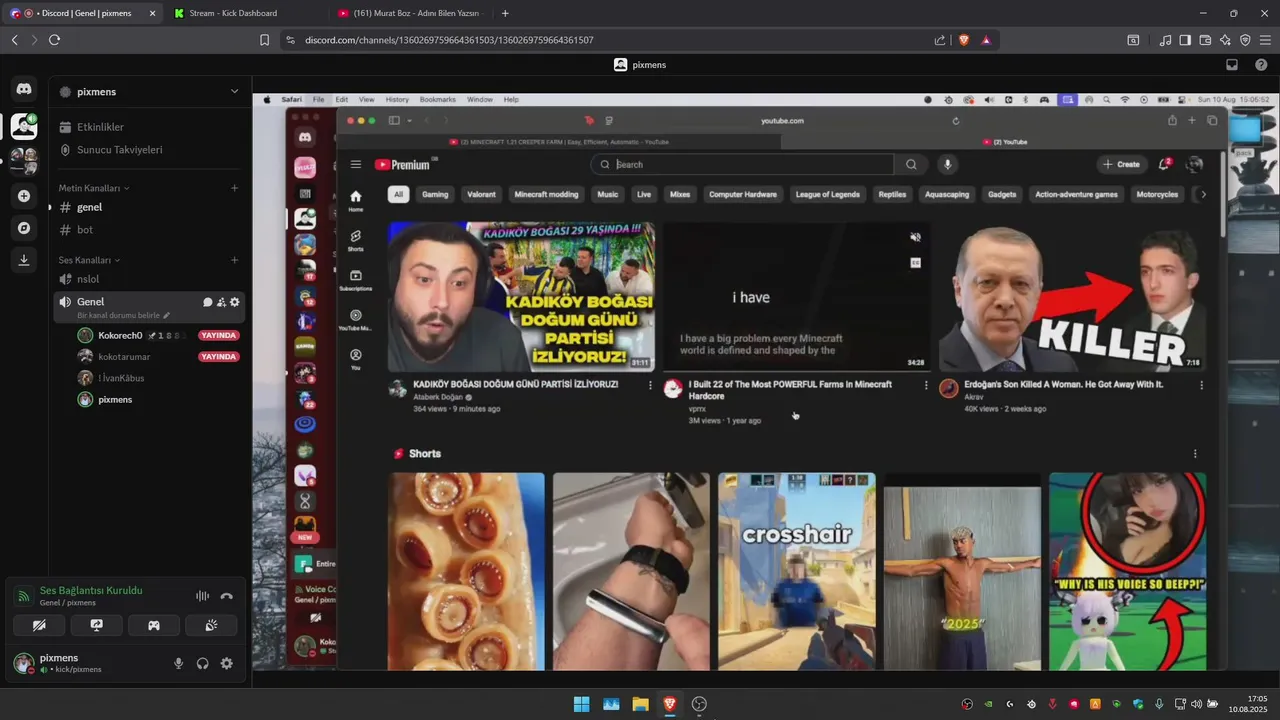Create a channel under Metin Kanalları
Viewport: 1280px width, 720px height.
click(235, 188)
